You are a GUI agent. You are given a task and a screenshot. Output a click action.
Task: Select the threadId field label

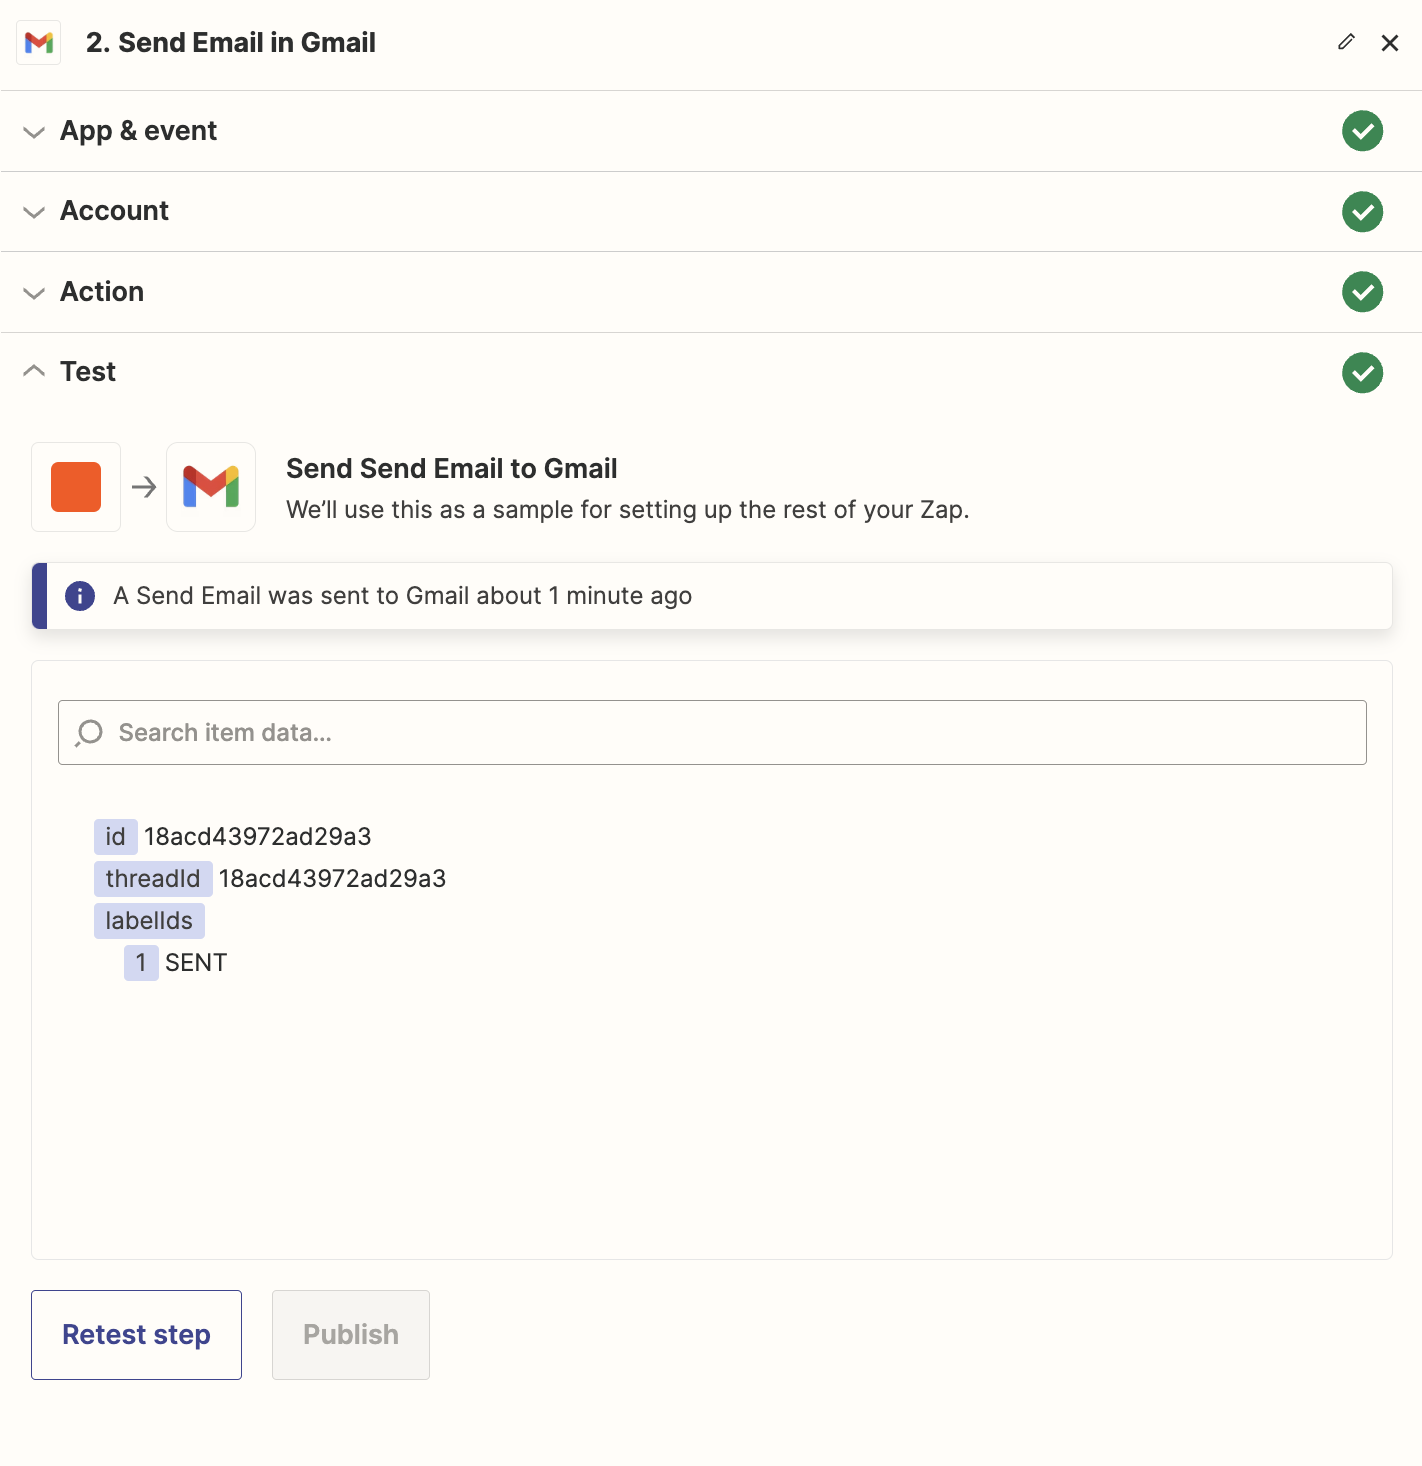(x=153, y=879)
